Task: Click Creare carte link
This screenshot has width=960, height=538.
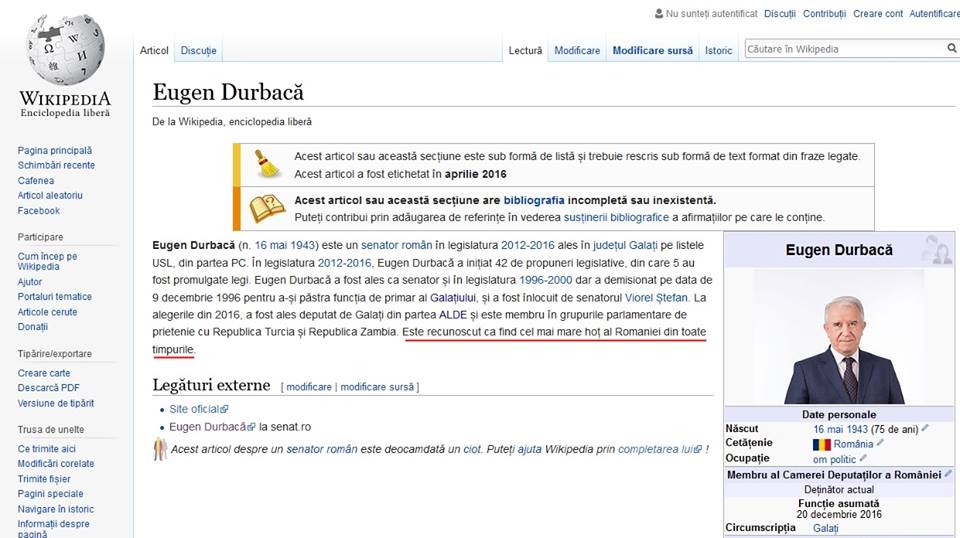Action: tap(43, 373)
